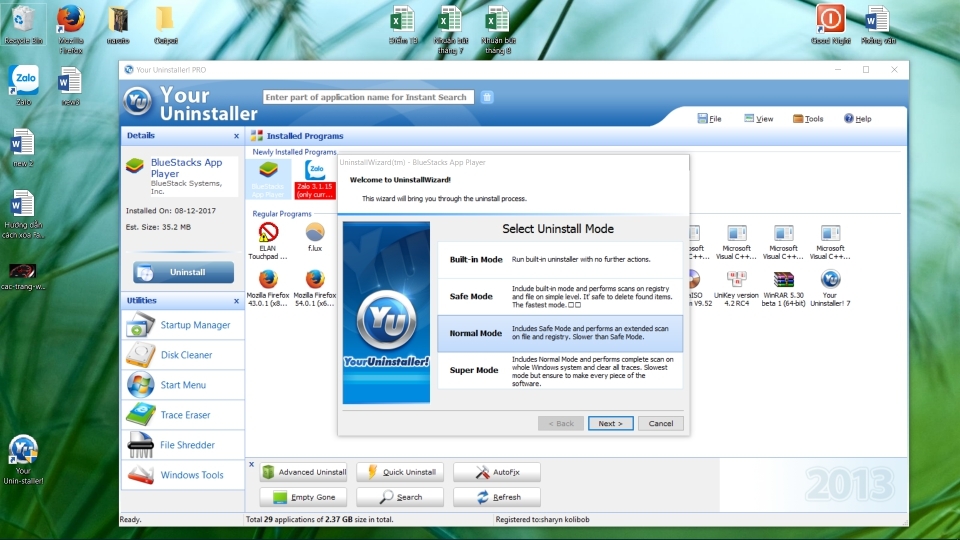Choose Built-in Mode uninstall option
The height and width of the screenshot is (540, 960).
[x=560, y=260]
